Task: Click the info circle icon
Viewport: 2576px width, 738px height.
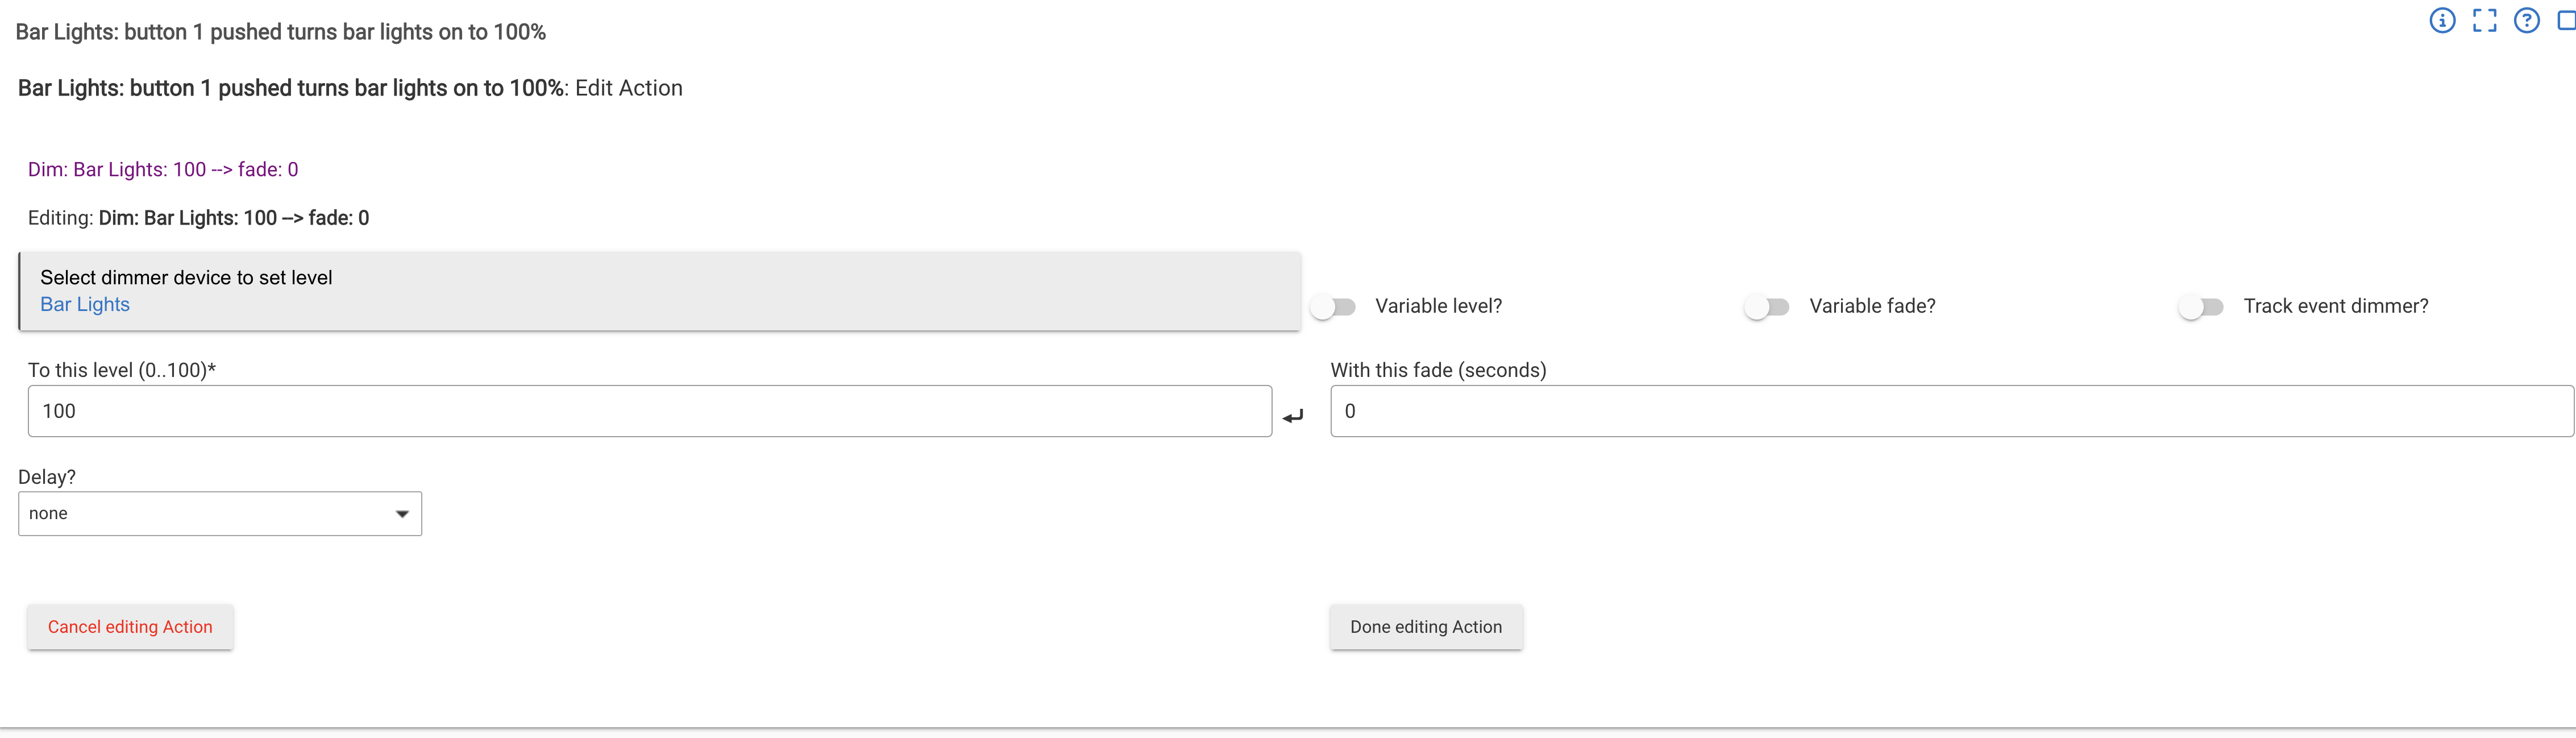Action: click(2442, 21)
